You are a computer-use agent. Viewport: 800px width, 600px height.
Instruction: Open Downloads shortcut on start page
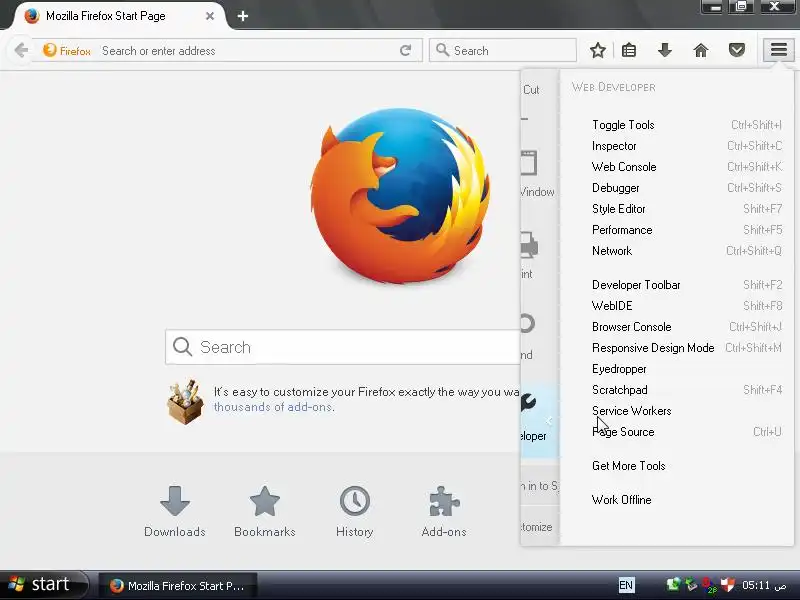[x=174, y=512]
